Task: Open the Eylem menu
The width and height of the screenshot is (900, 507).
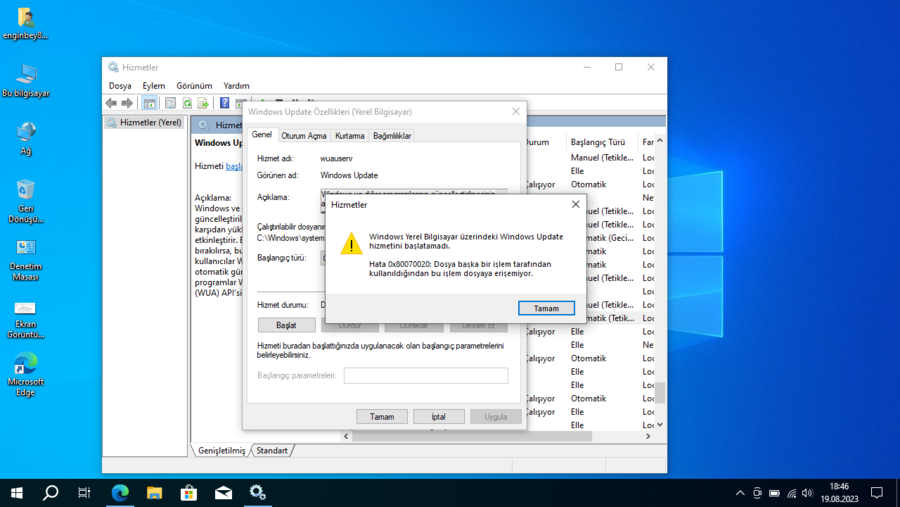Action: click(x=153, y=86)
